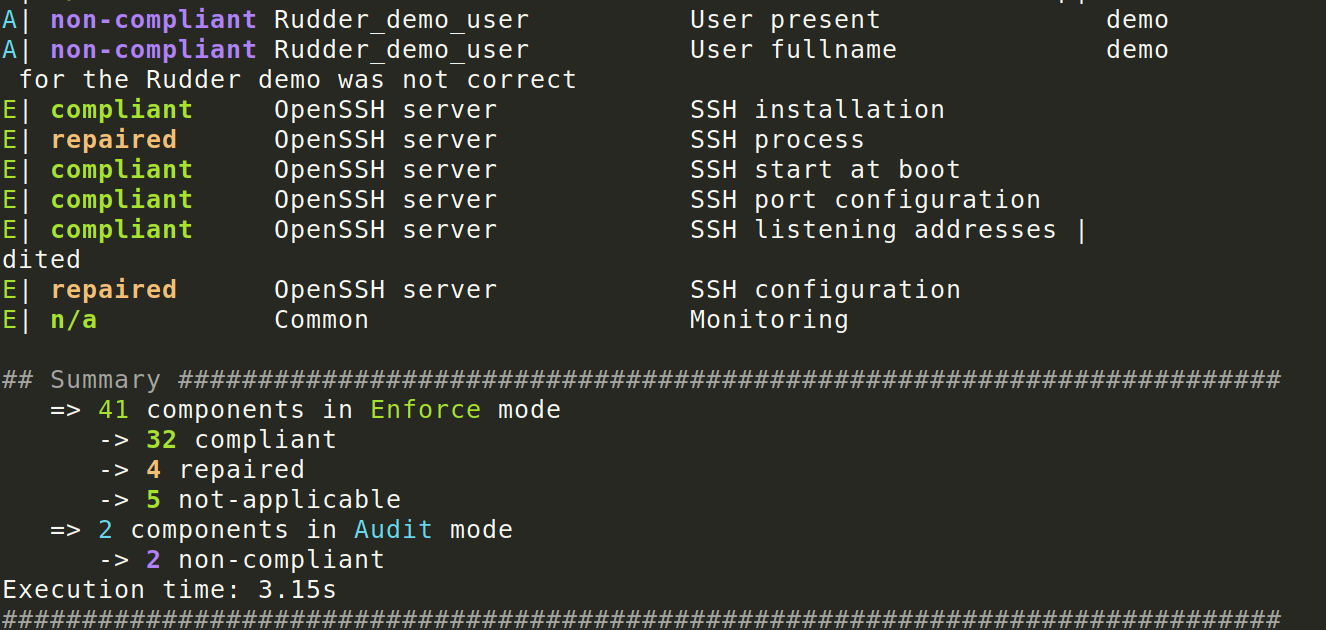Click the 'Execution time: 3.15s' line
This screenshot has height=630, width=1326.
tap(170, 590)
